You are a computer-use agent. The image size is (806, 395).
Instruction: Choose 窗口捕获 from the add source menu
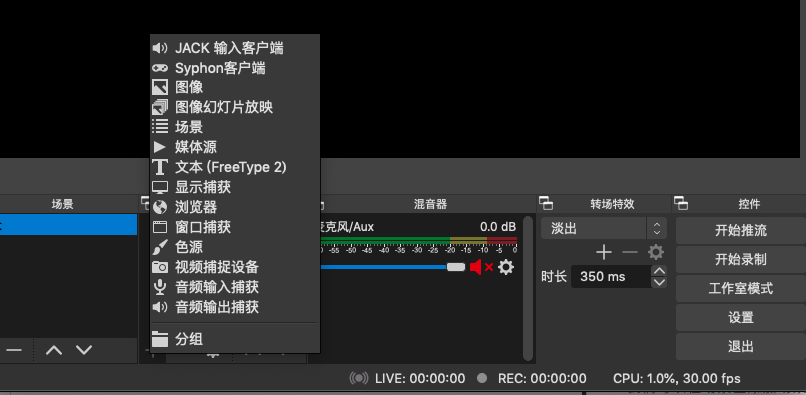pos(235,227)
